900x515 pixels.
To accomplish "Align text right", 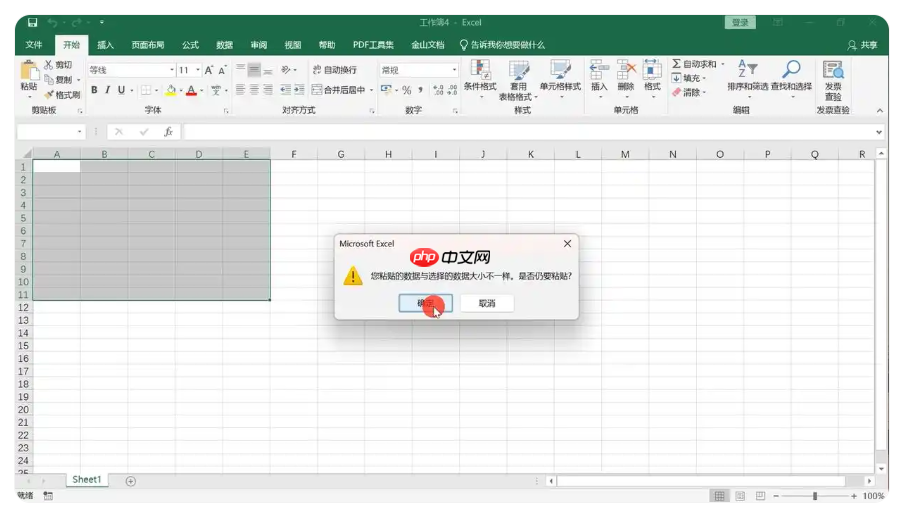I will pos(267,90).
